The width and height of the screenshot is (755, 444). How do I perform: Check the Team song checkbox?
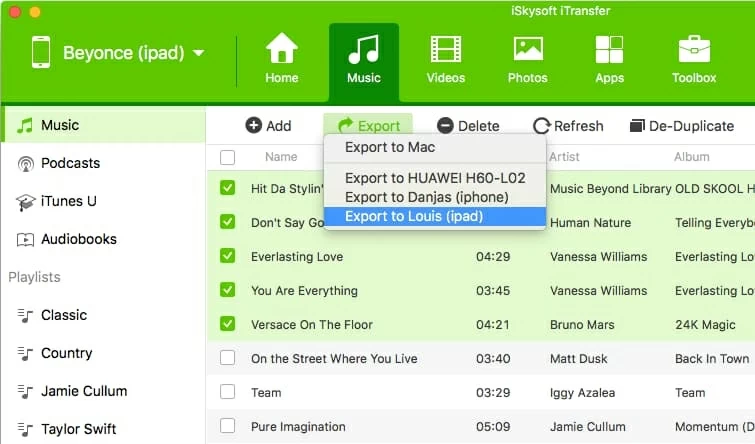[x=228, y=393]
